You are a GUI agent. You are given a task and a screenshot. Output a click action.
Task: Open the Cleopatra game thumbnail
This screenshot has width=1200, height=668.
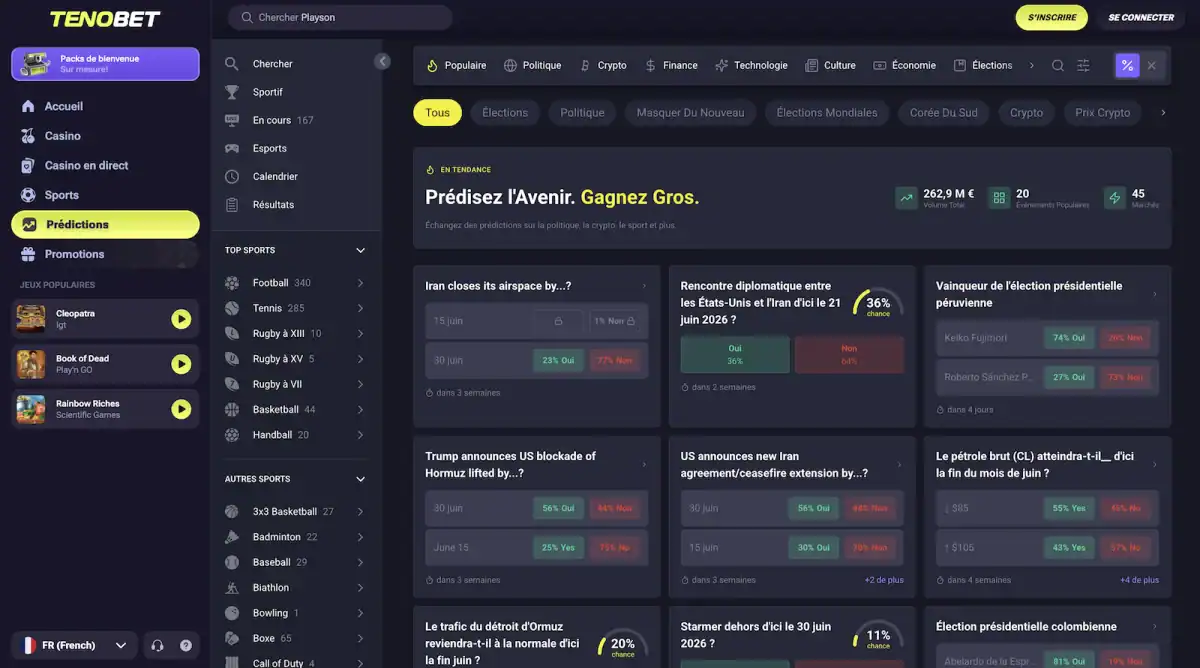(x=31, y=319)
